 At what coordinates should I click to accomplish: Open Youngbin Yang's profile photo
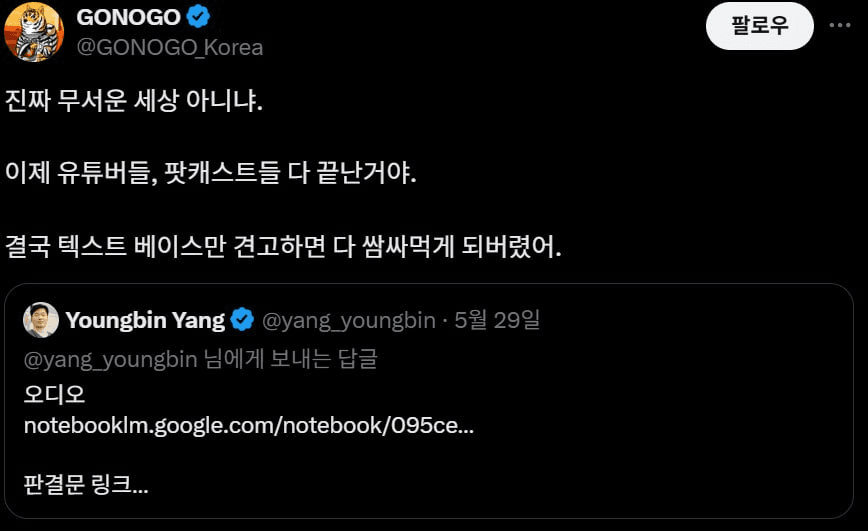tap(41, 320)
